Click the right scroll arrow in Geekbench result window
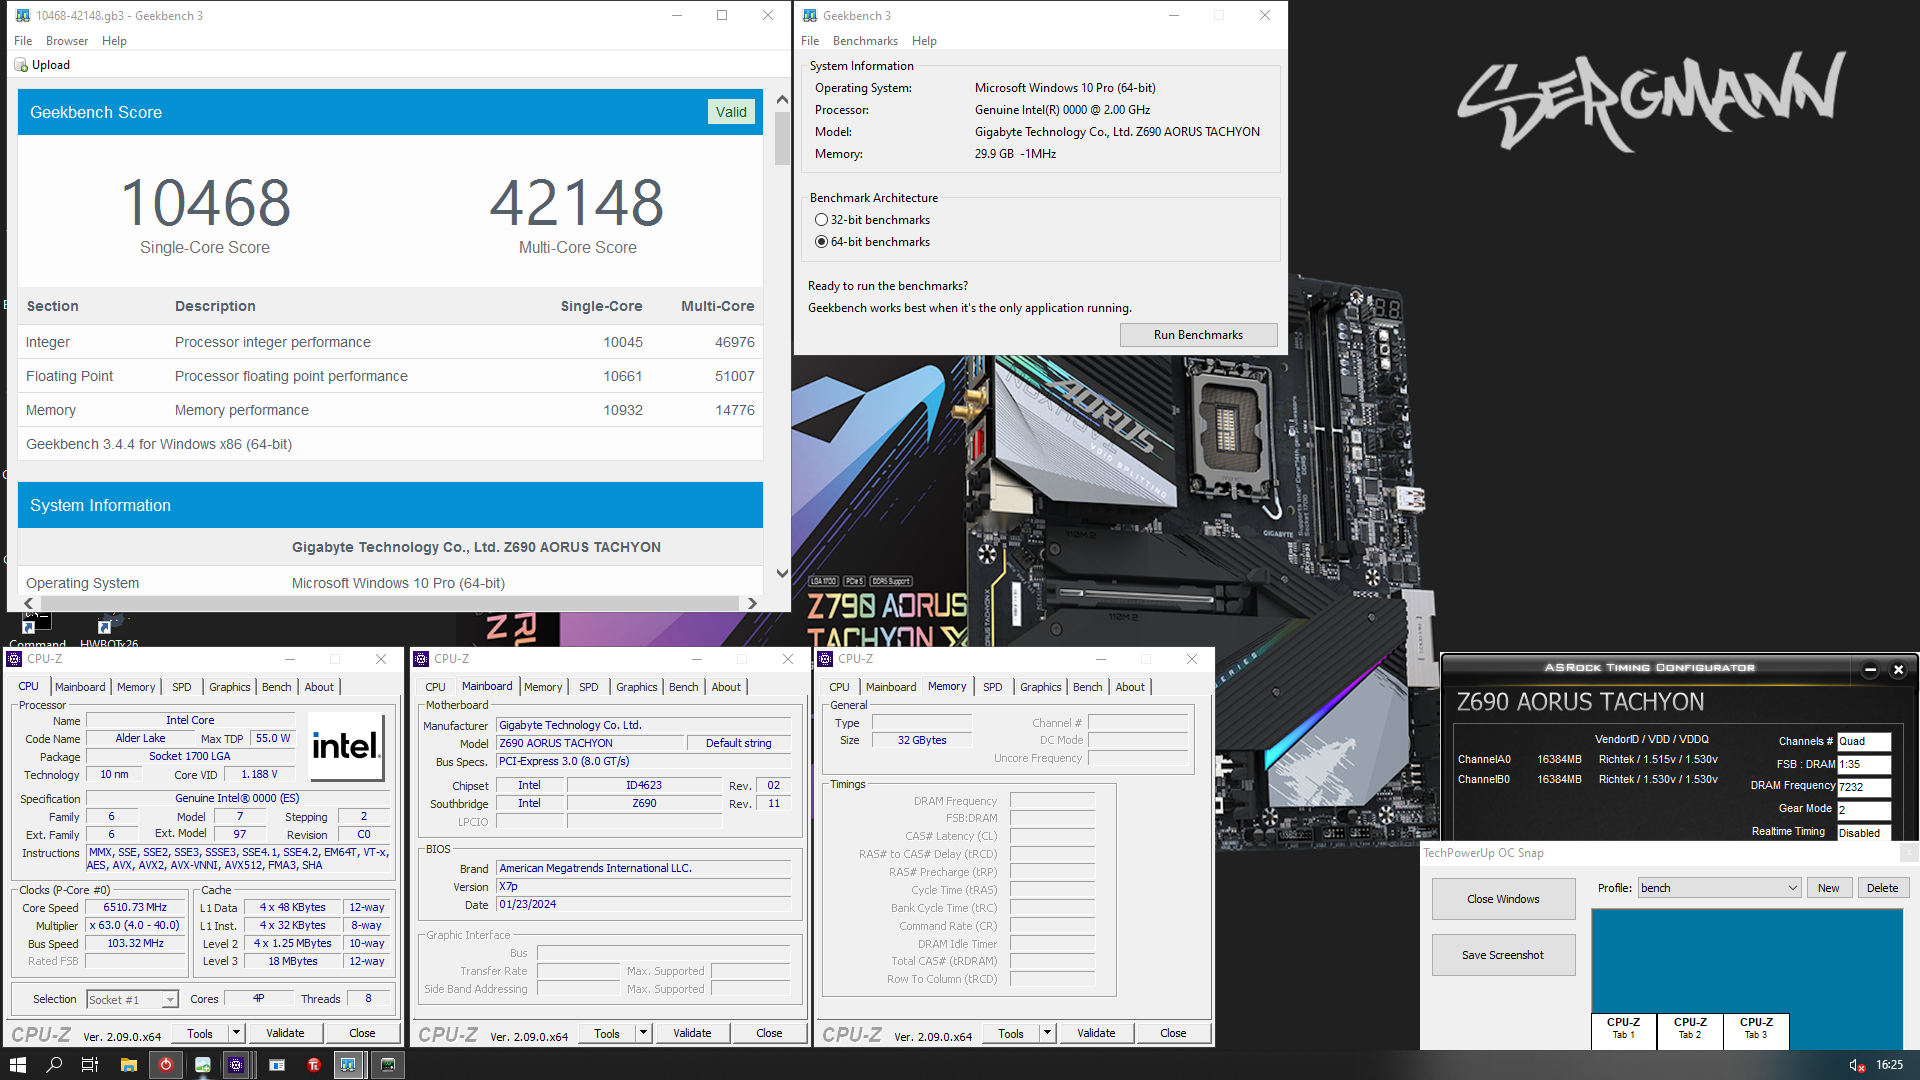Screen dimensions: 1920x1080 pos(752,603)
